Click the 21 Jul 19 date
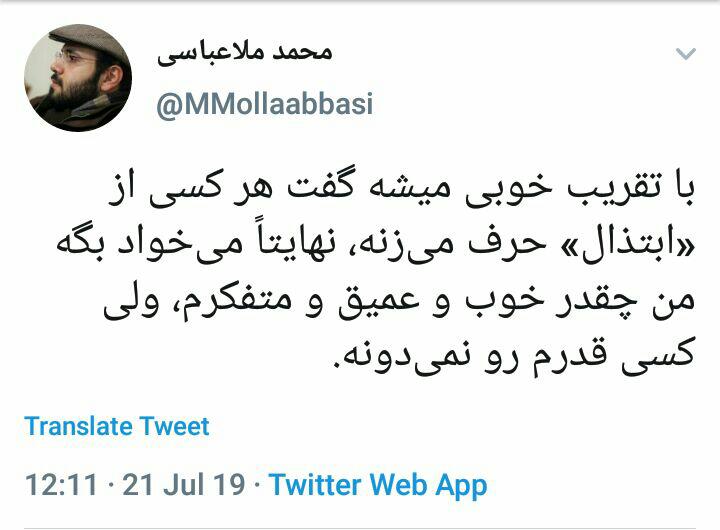The height and width of the screenshot is (530, 720). [184, 485]
